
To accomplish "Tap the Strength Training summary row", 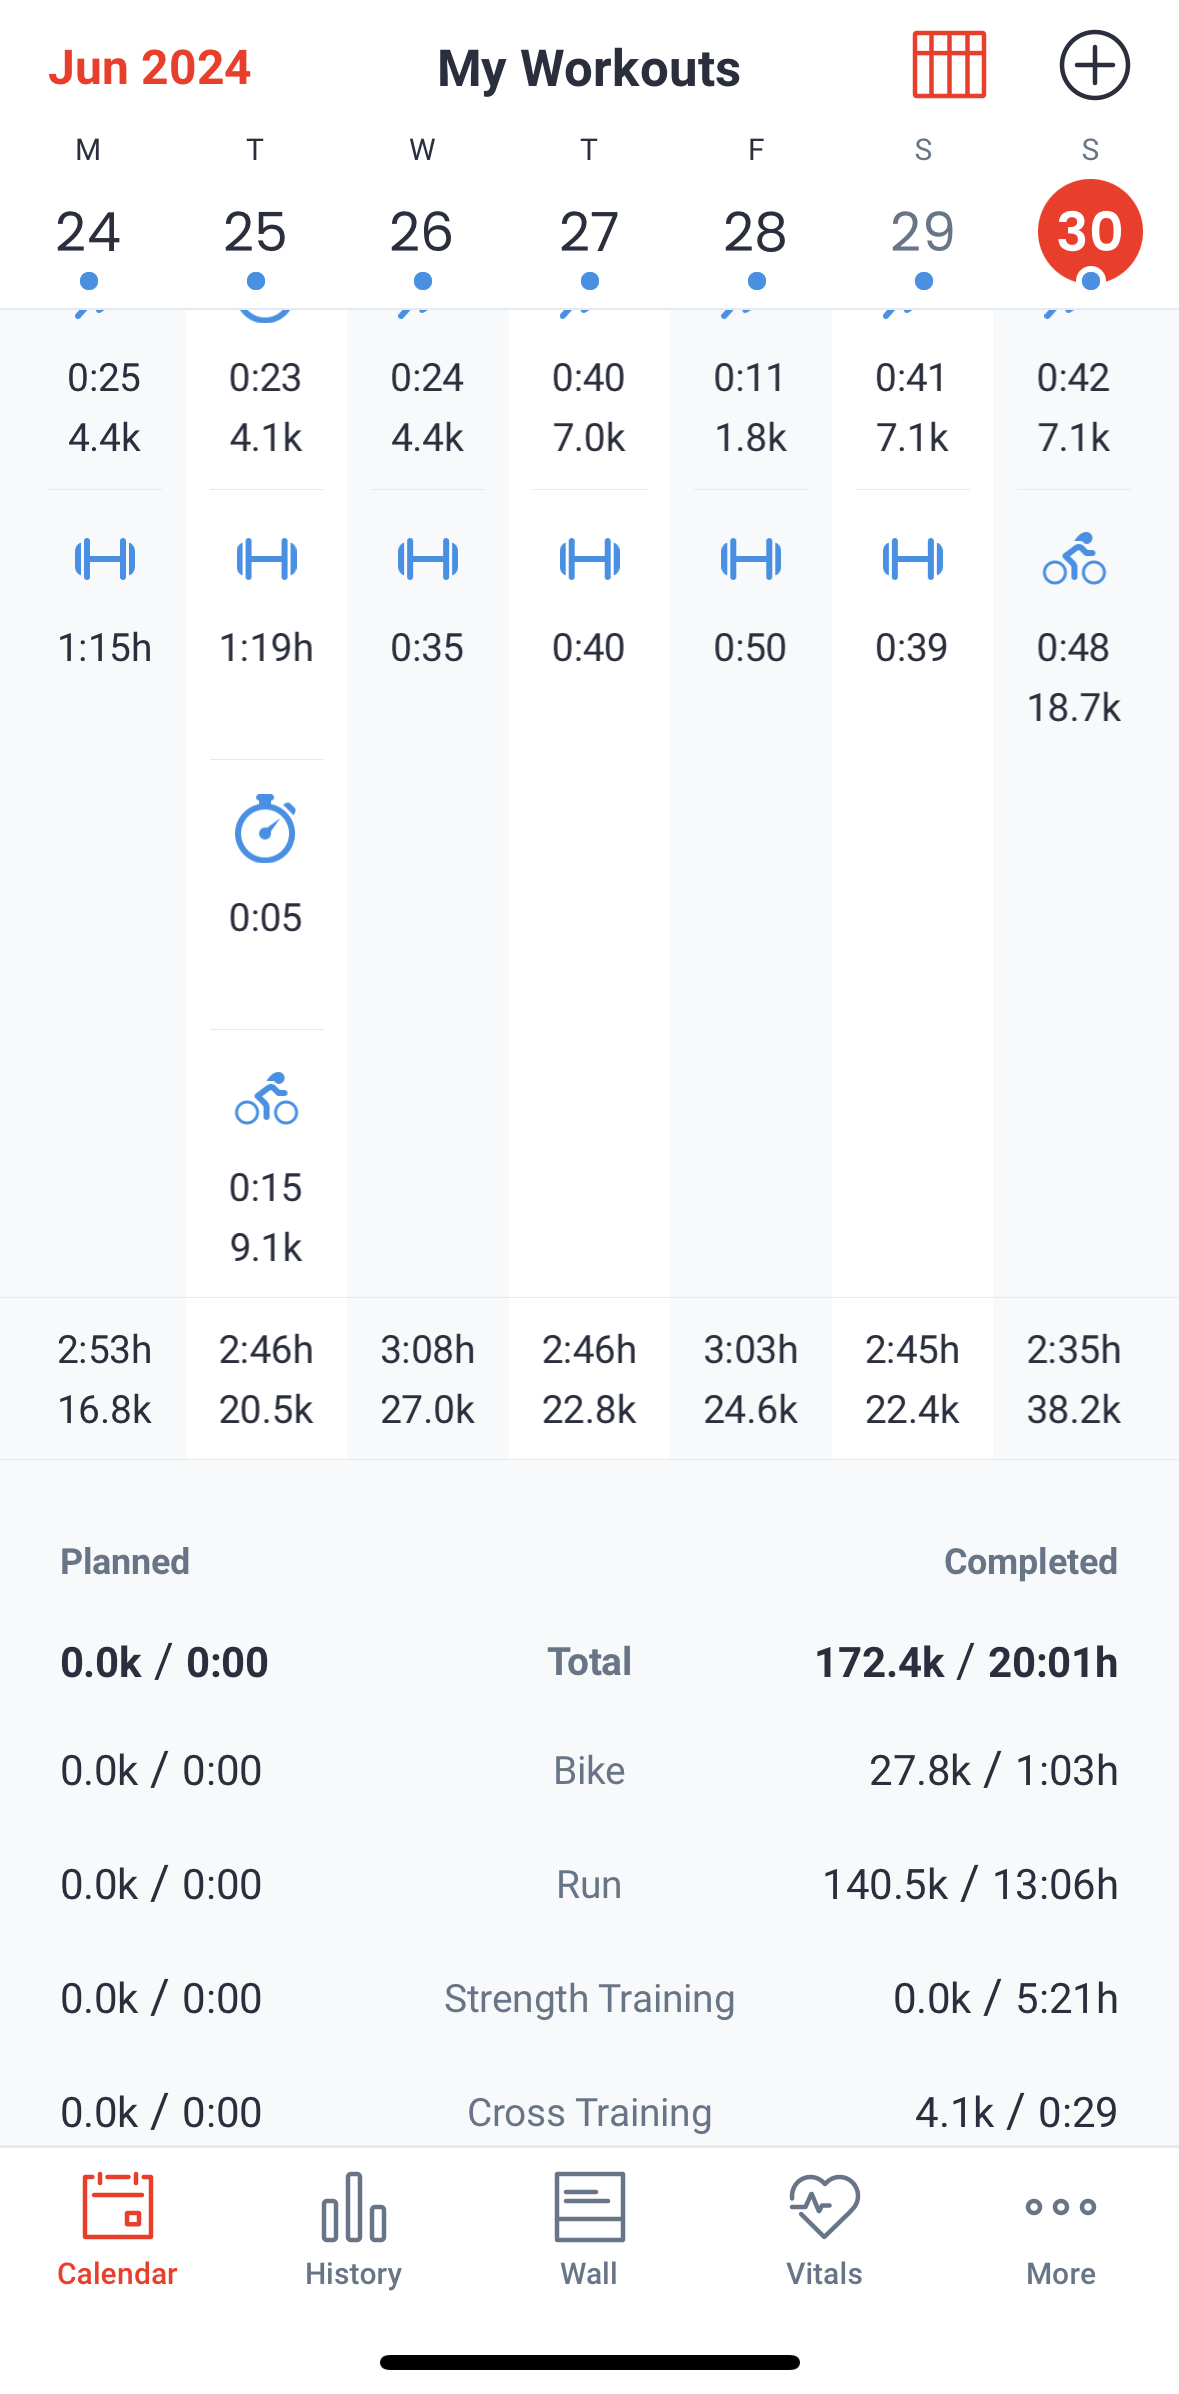I will click(x=589, y=1999).
